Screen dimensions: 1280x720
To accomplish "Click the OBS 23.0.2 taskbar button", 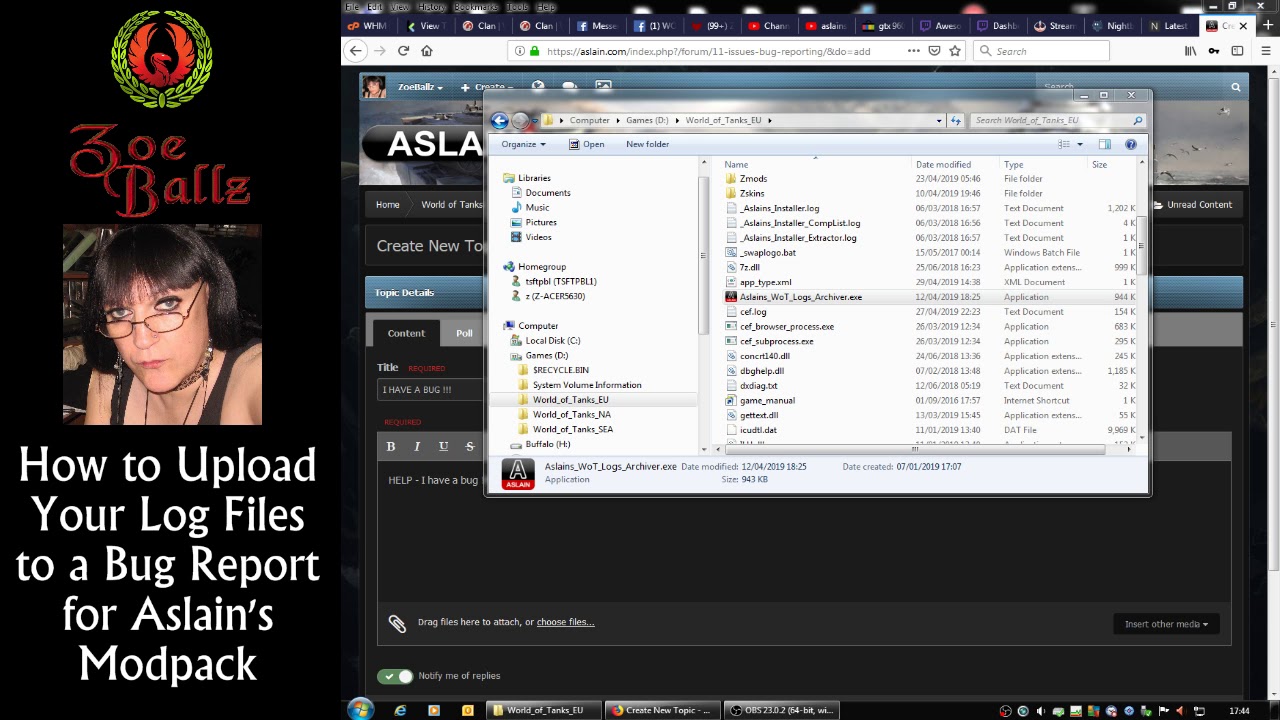I will click(x=781, y=710).
